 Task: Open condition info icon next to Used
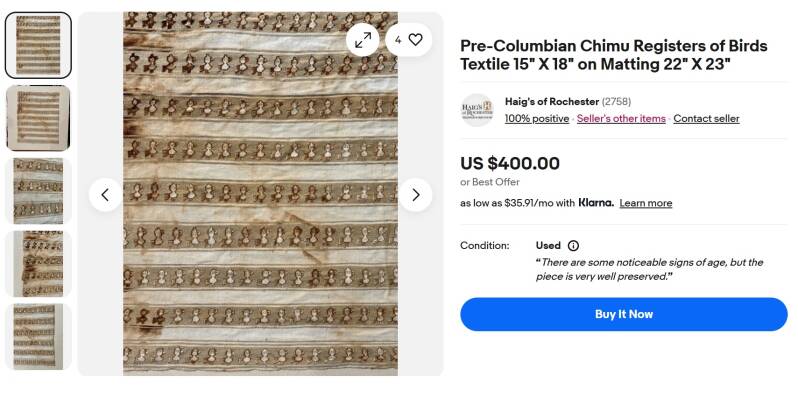(573, 245)
